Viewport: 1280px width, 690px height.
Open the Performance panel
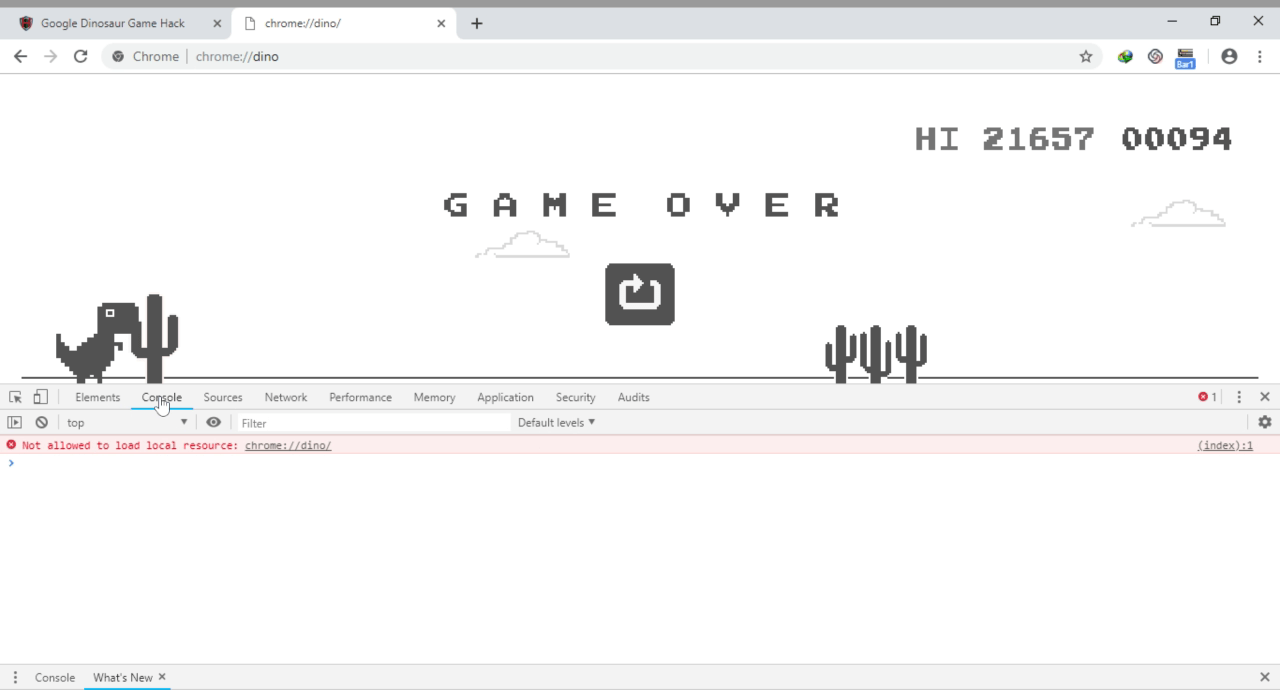tap(360, 397)
